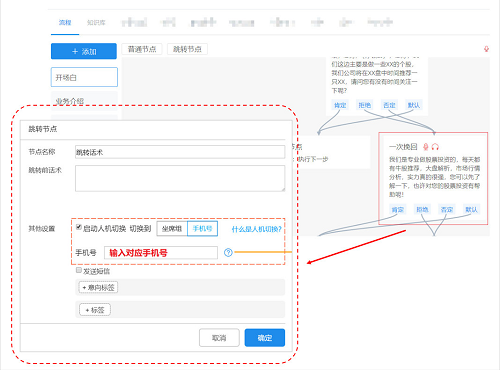Click 否定 branch on the upper node
This screenshot has width=500, height=370.
389,105
